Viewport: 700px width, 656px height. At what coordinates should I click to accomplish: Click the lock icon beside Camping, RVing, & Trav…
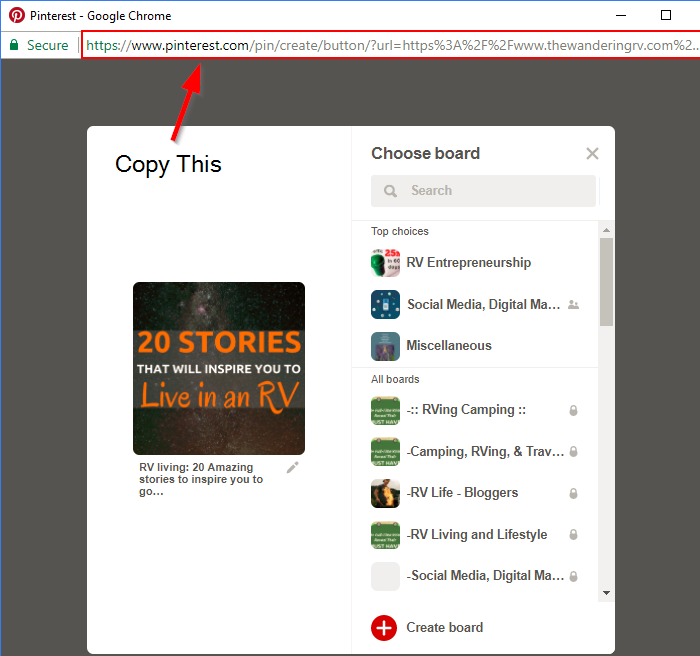(x=574, y=451)
